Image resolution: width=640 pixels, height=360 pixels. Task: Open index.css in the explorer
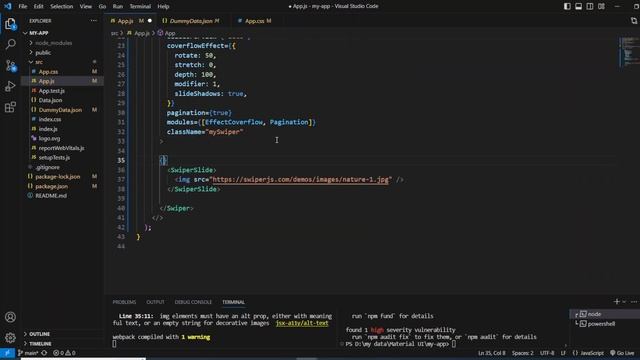tap(62, 119)
